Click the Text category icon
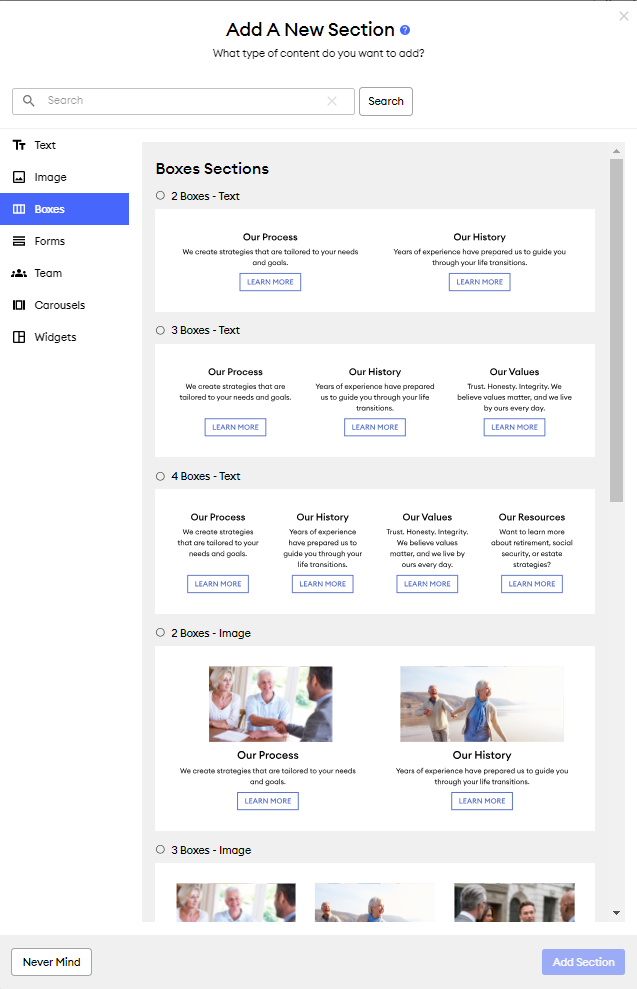Image resolution: width=637 pixels, height=989 pixels. [x=19, y=145]
